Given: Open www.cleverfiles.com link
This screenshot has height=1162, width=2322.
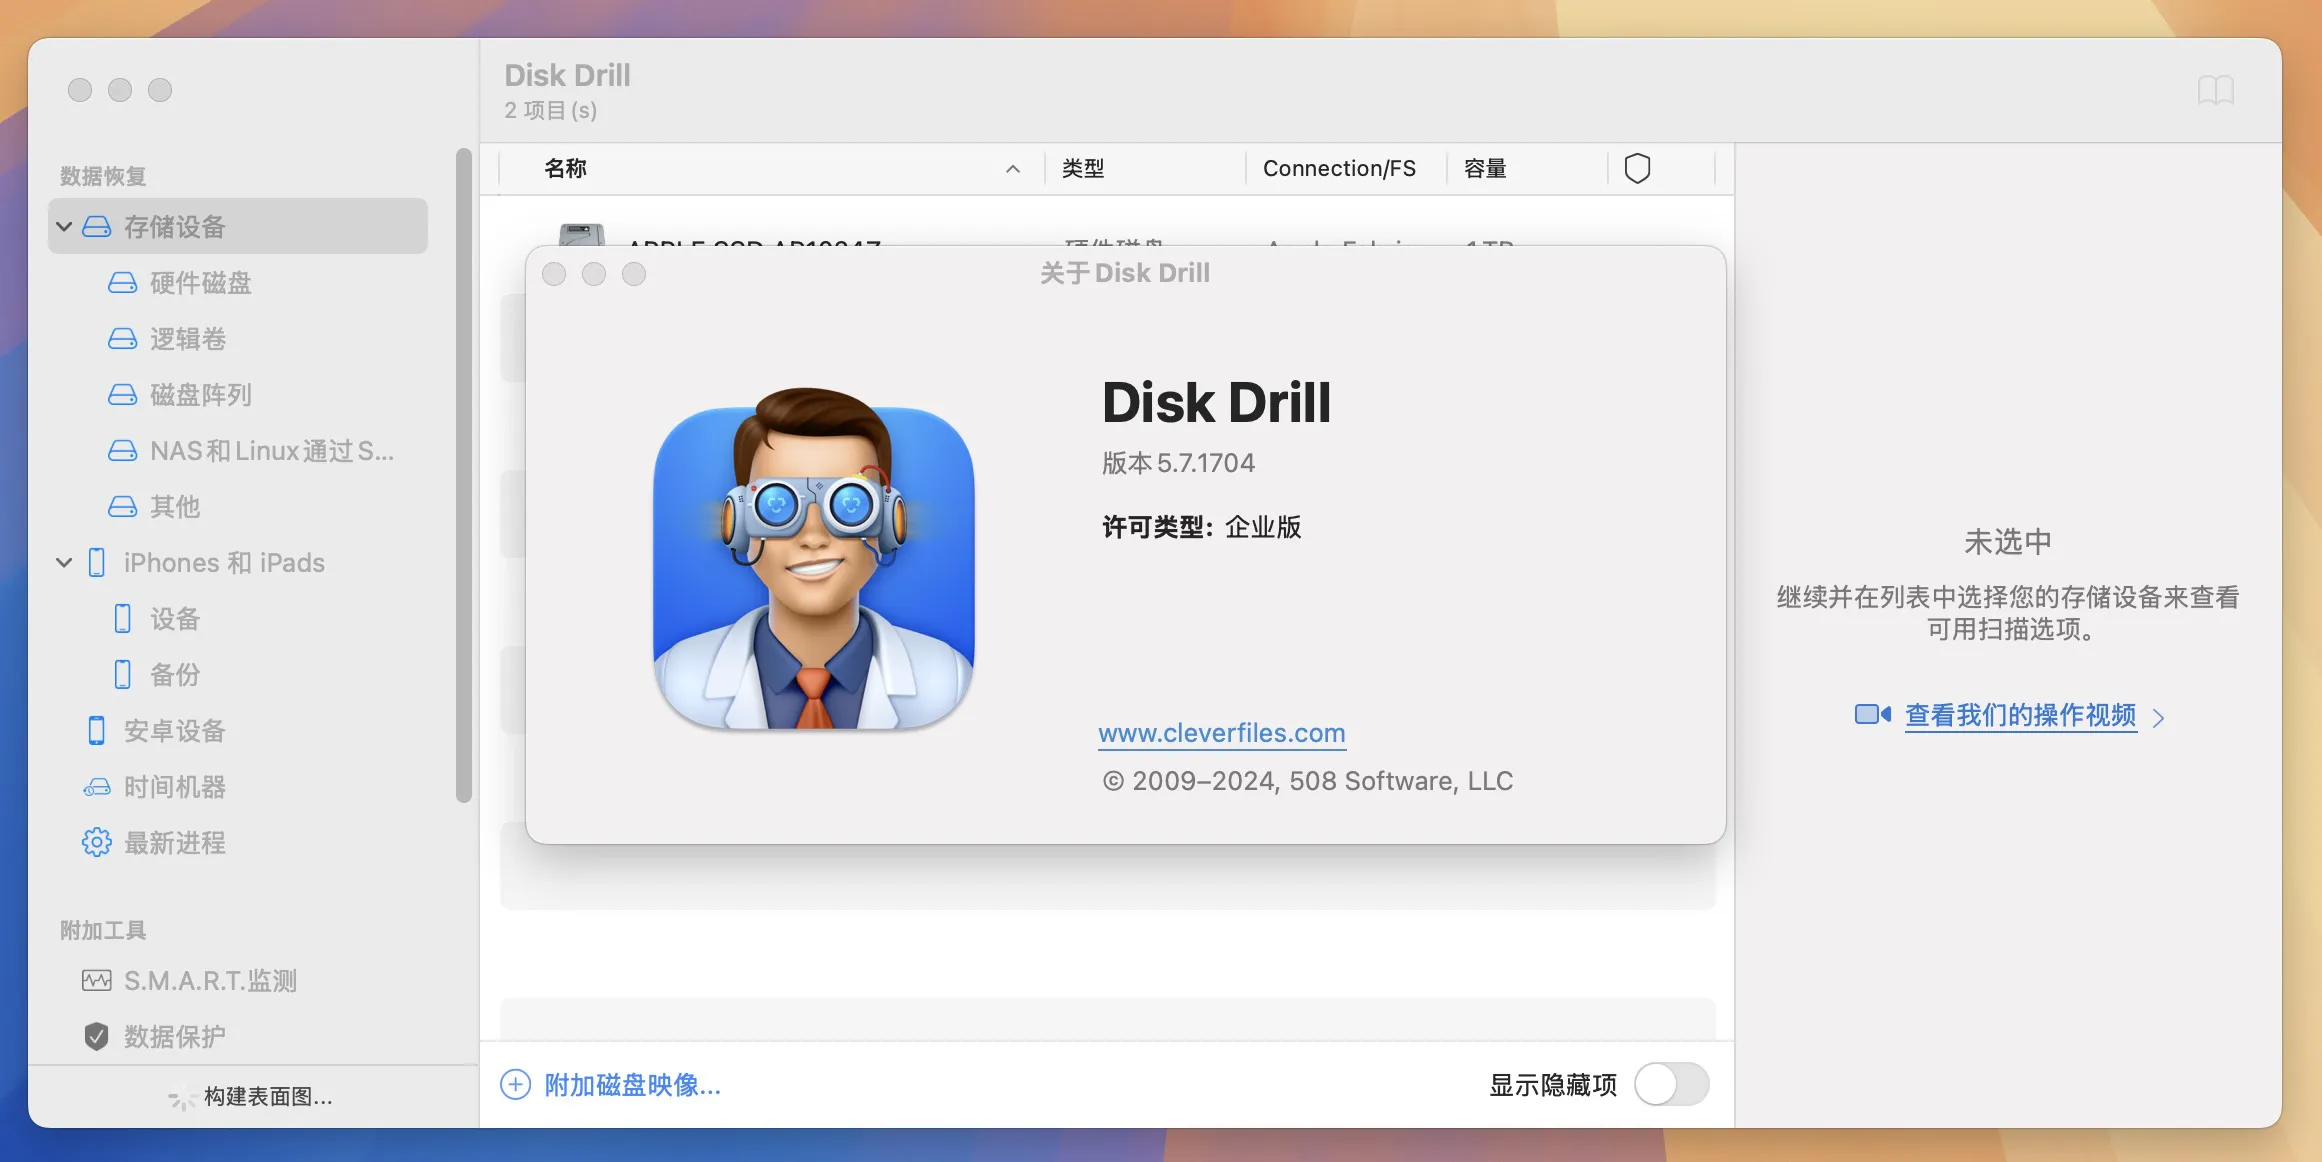Looking at the screenshot, I should pyautogui.click(x=1222, y=733).
